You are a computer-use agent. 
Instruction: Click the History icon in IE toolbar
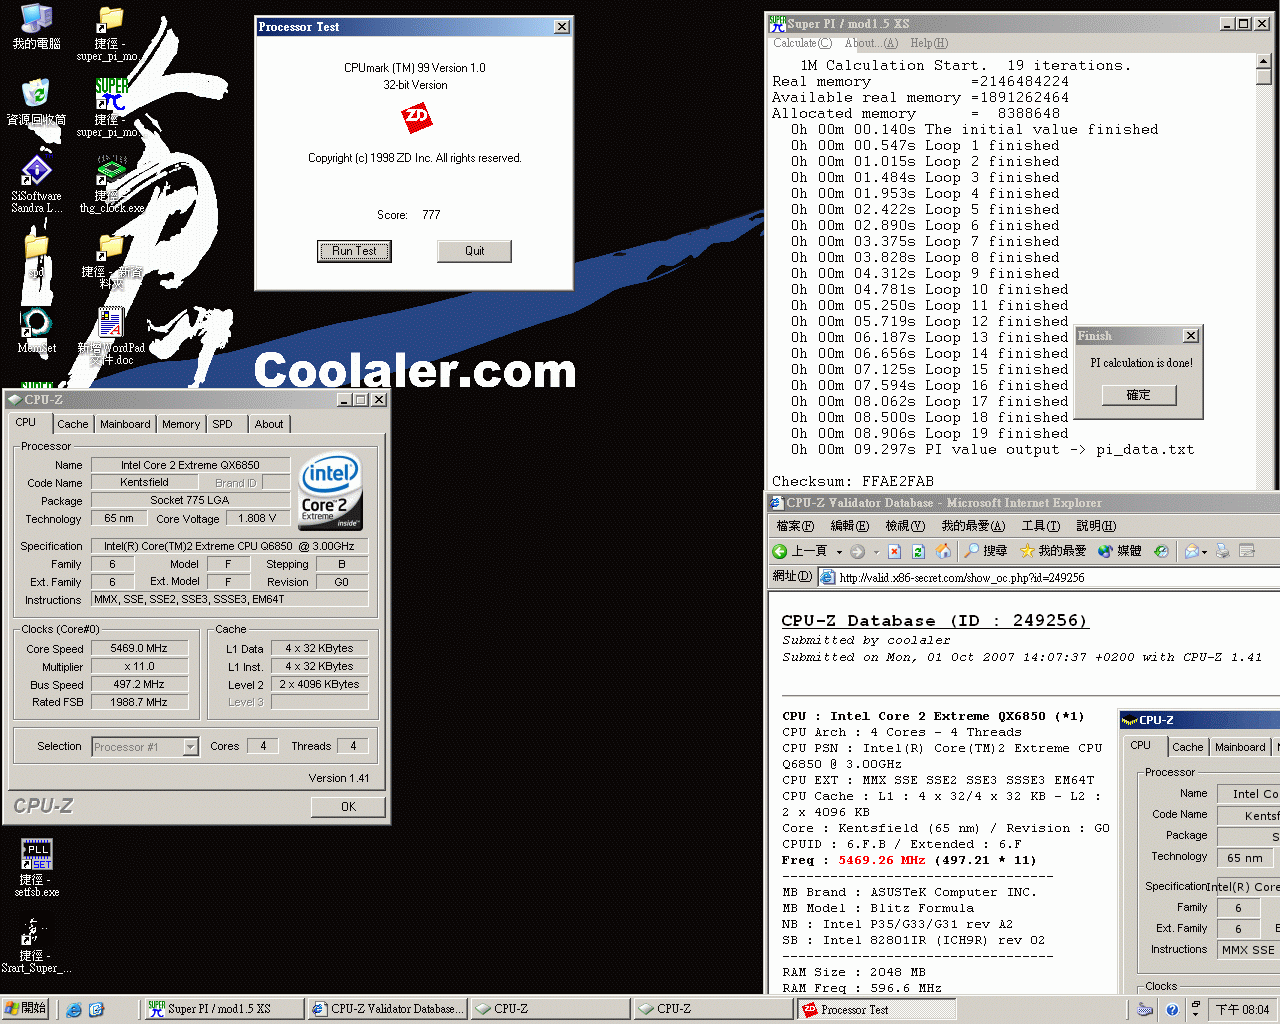[1161, 551]
